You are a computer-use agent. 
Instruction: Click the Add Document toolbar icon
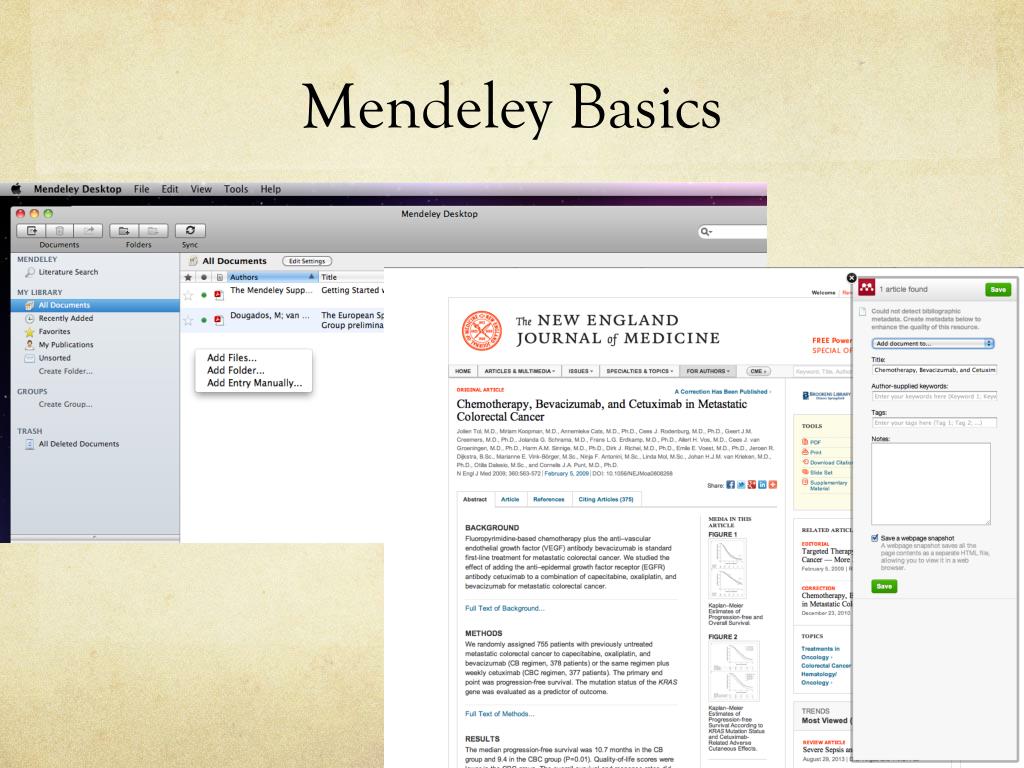pyautogui.click(x=31, y=231)
